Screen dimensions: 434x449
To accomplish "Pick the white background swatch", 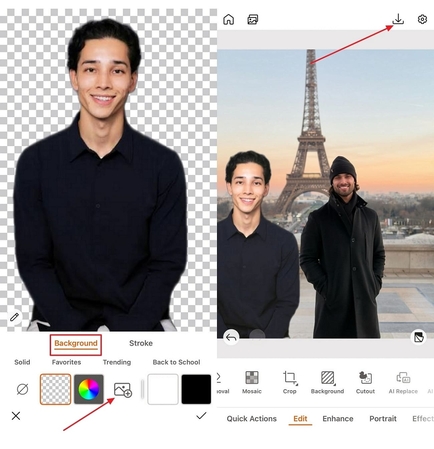I will click(x=163, y=389).
